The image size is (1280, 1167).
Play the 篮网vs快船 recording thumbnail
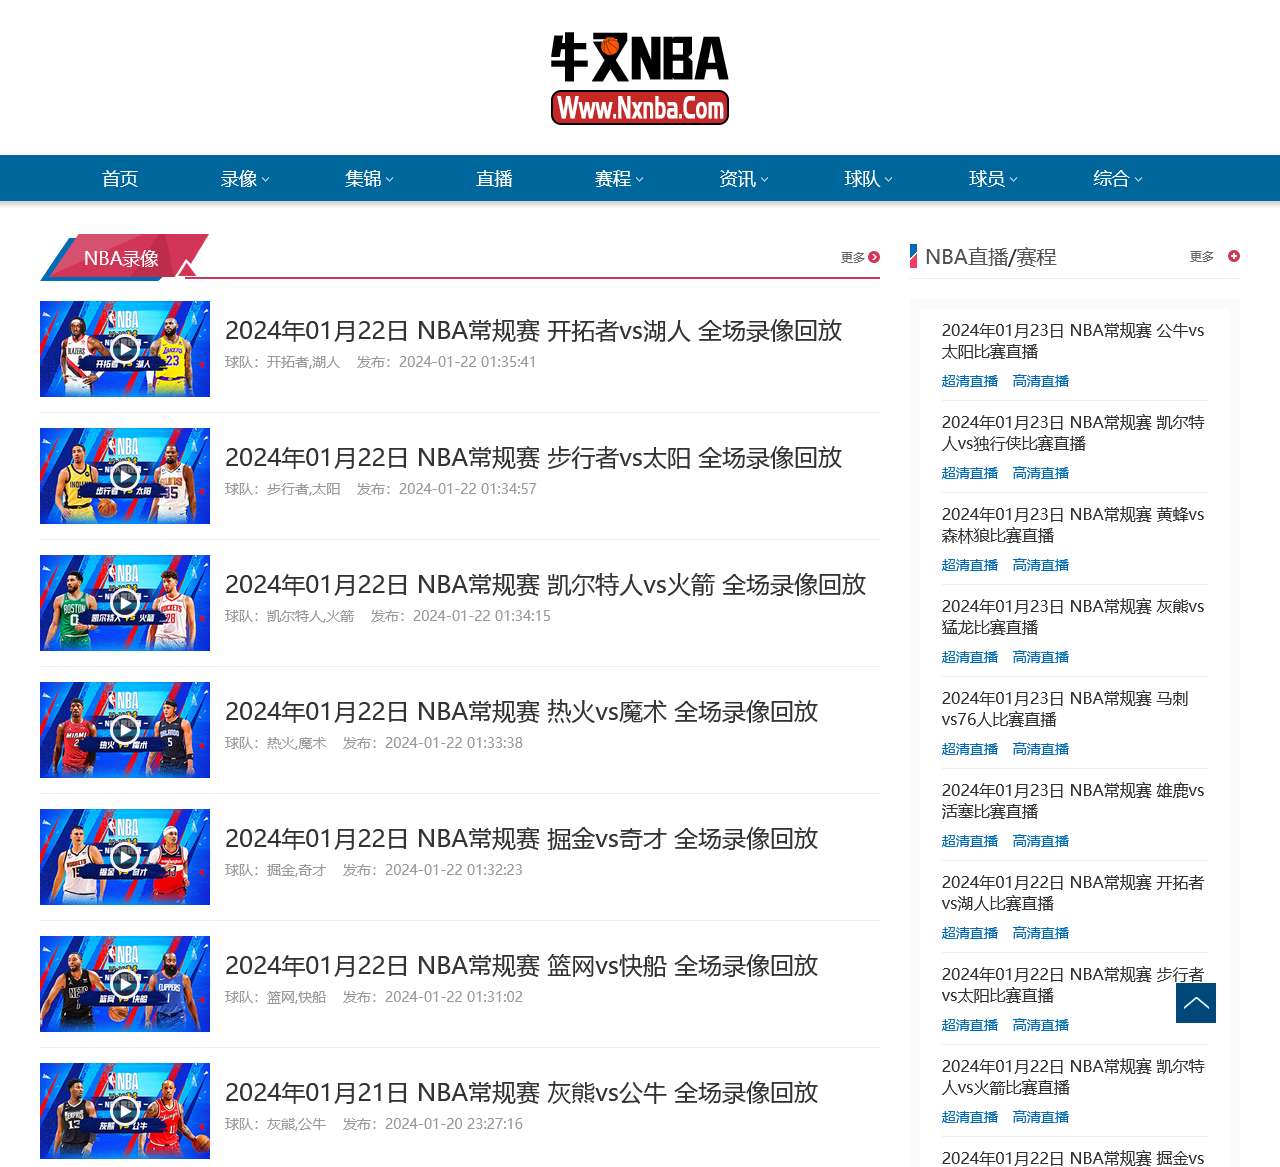pyautogui.click(x=124, y=983)
